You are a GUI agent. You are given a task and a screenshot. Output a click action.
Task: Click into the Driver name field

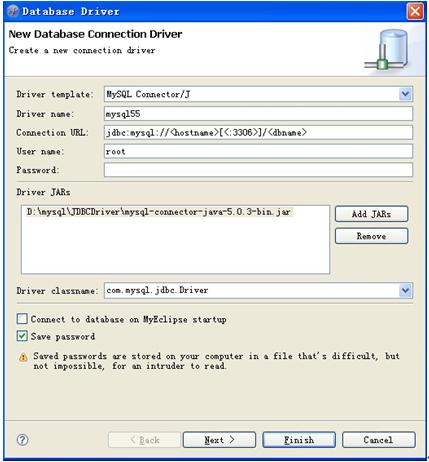click(258, 114)
